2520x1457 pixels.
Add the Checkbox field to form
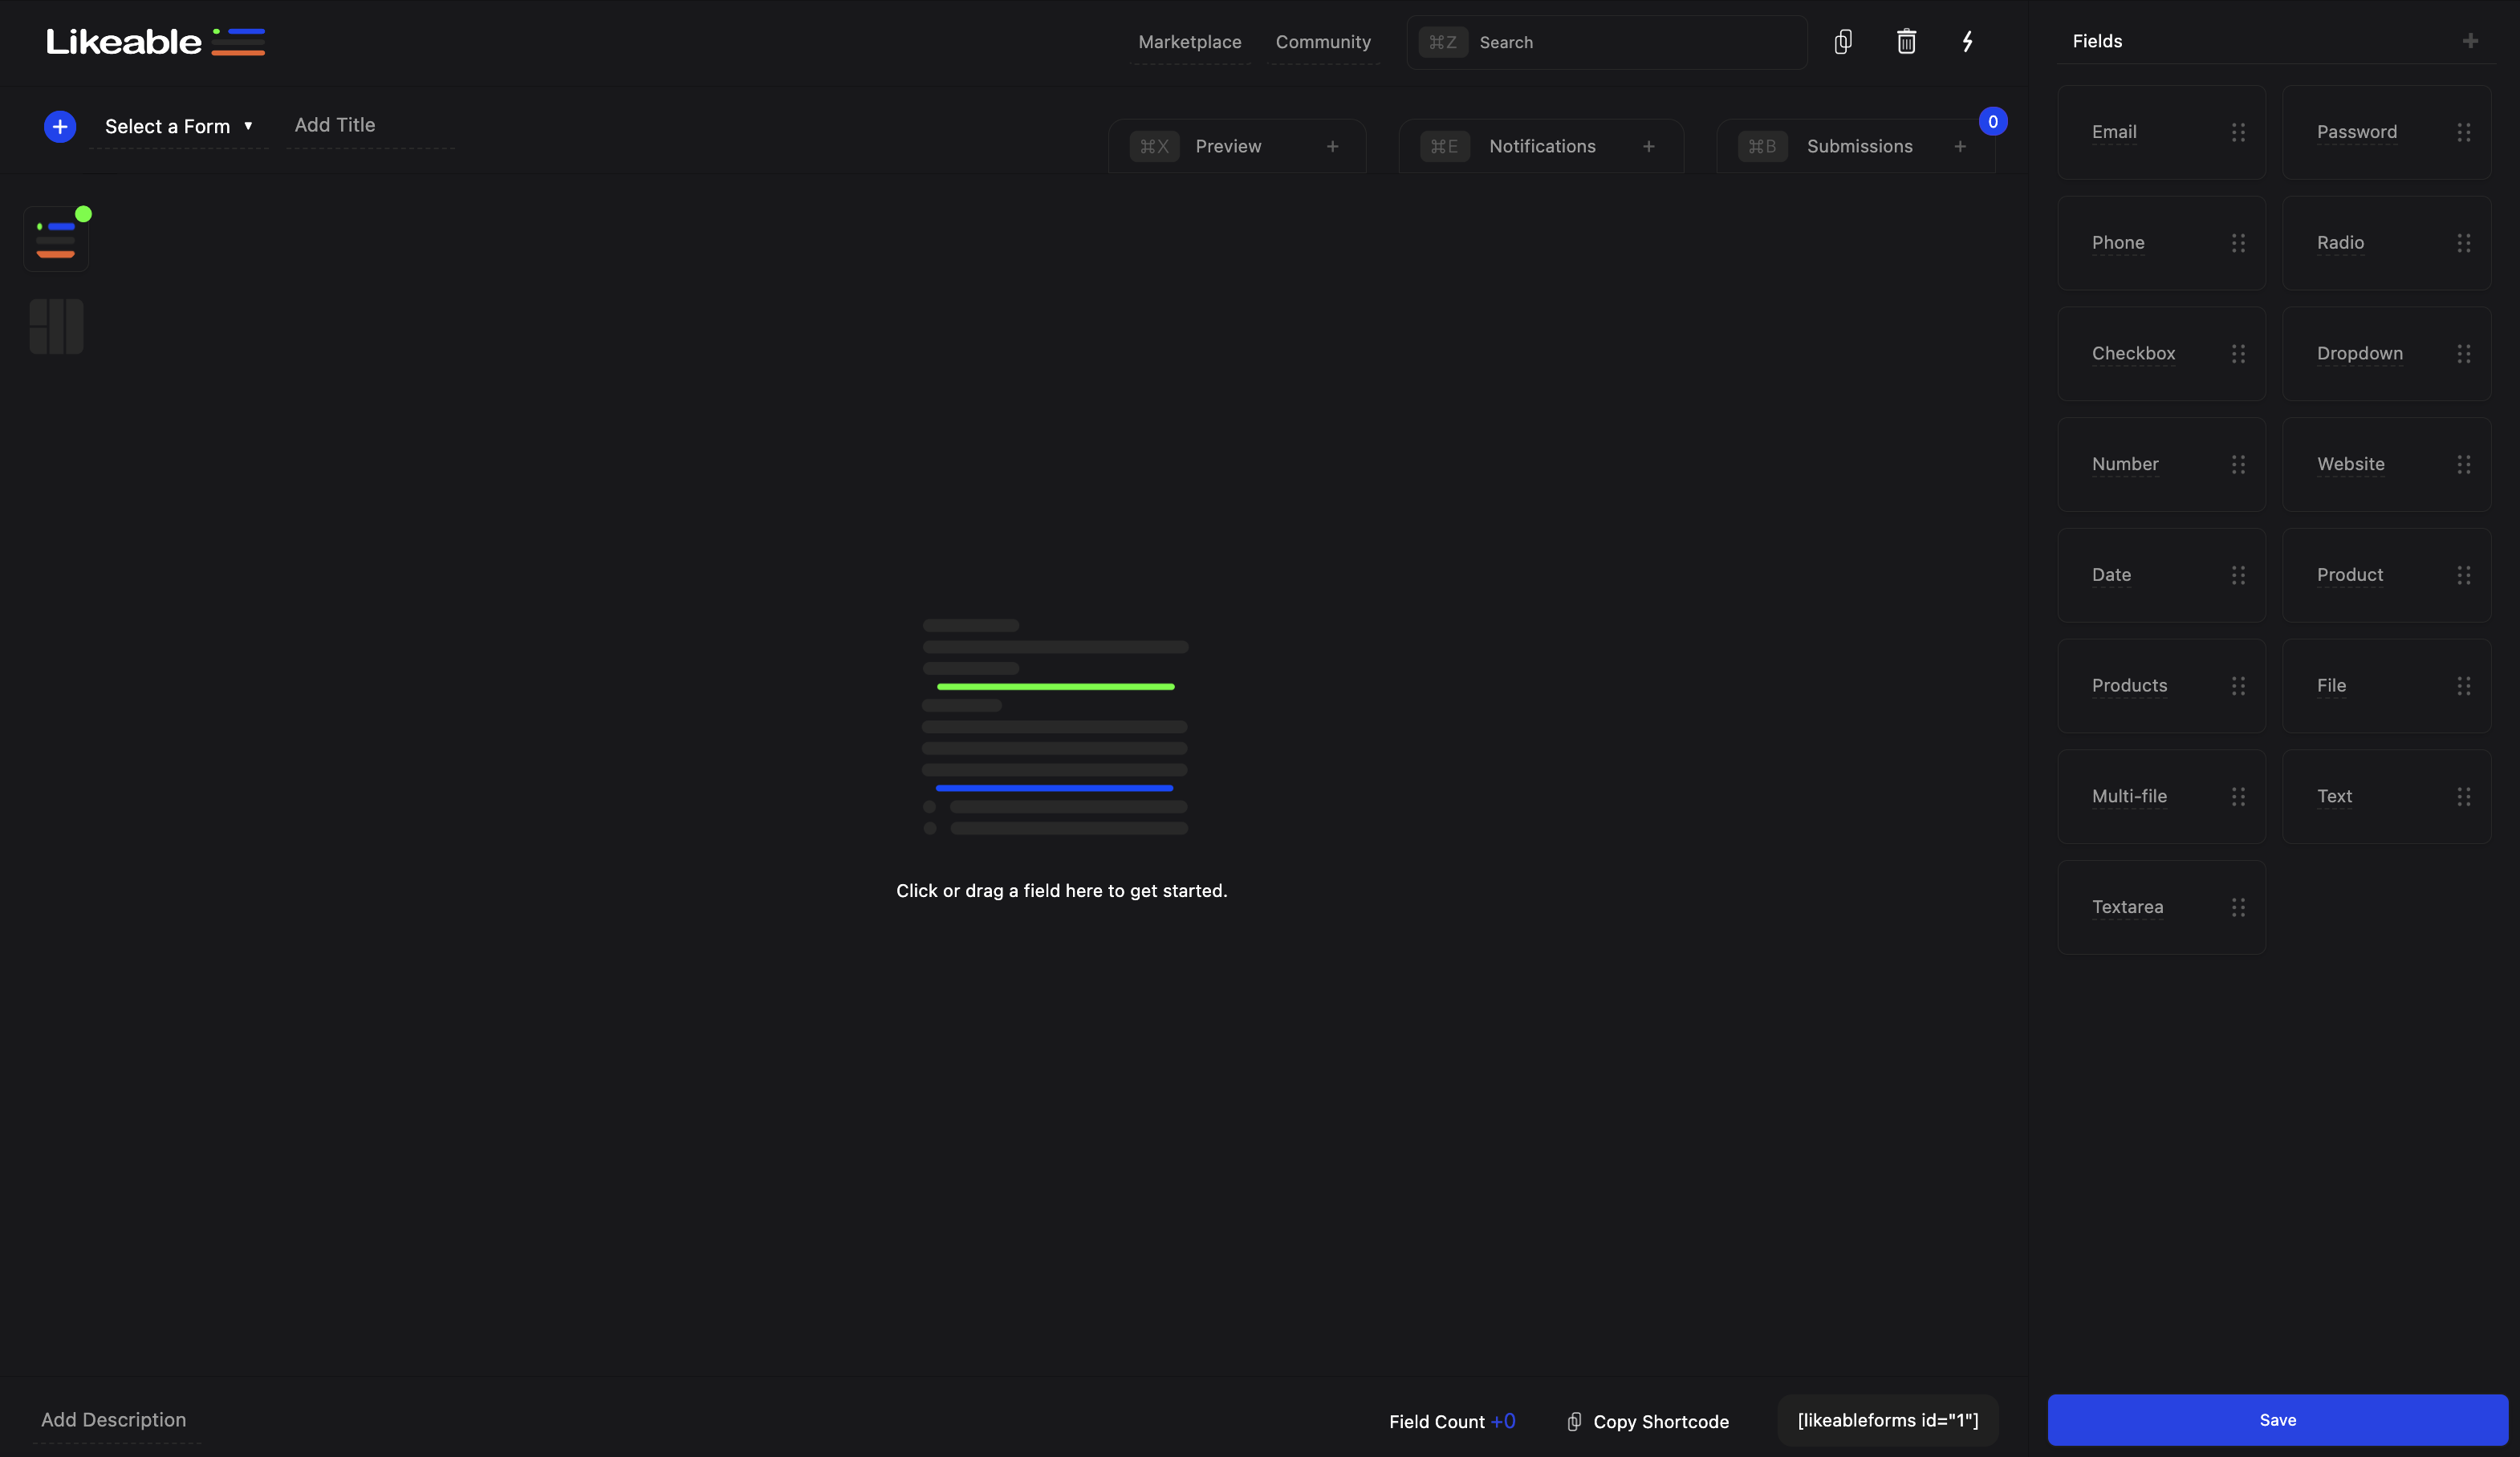[x=2133, y=354]
